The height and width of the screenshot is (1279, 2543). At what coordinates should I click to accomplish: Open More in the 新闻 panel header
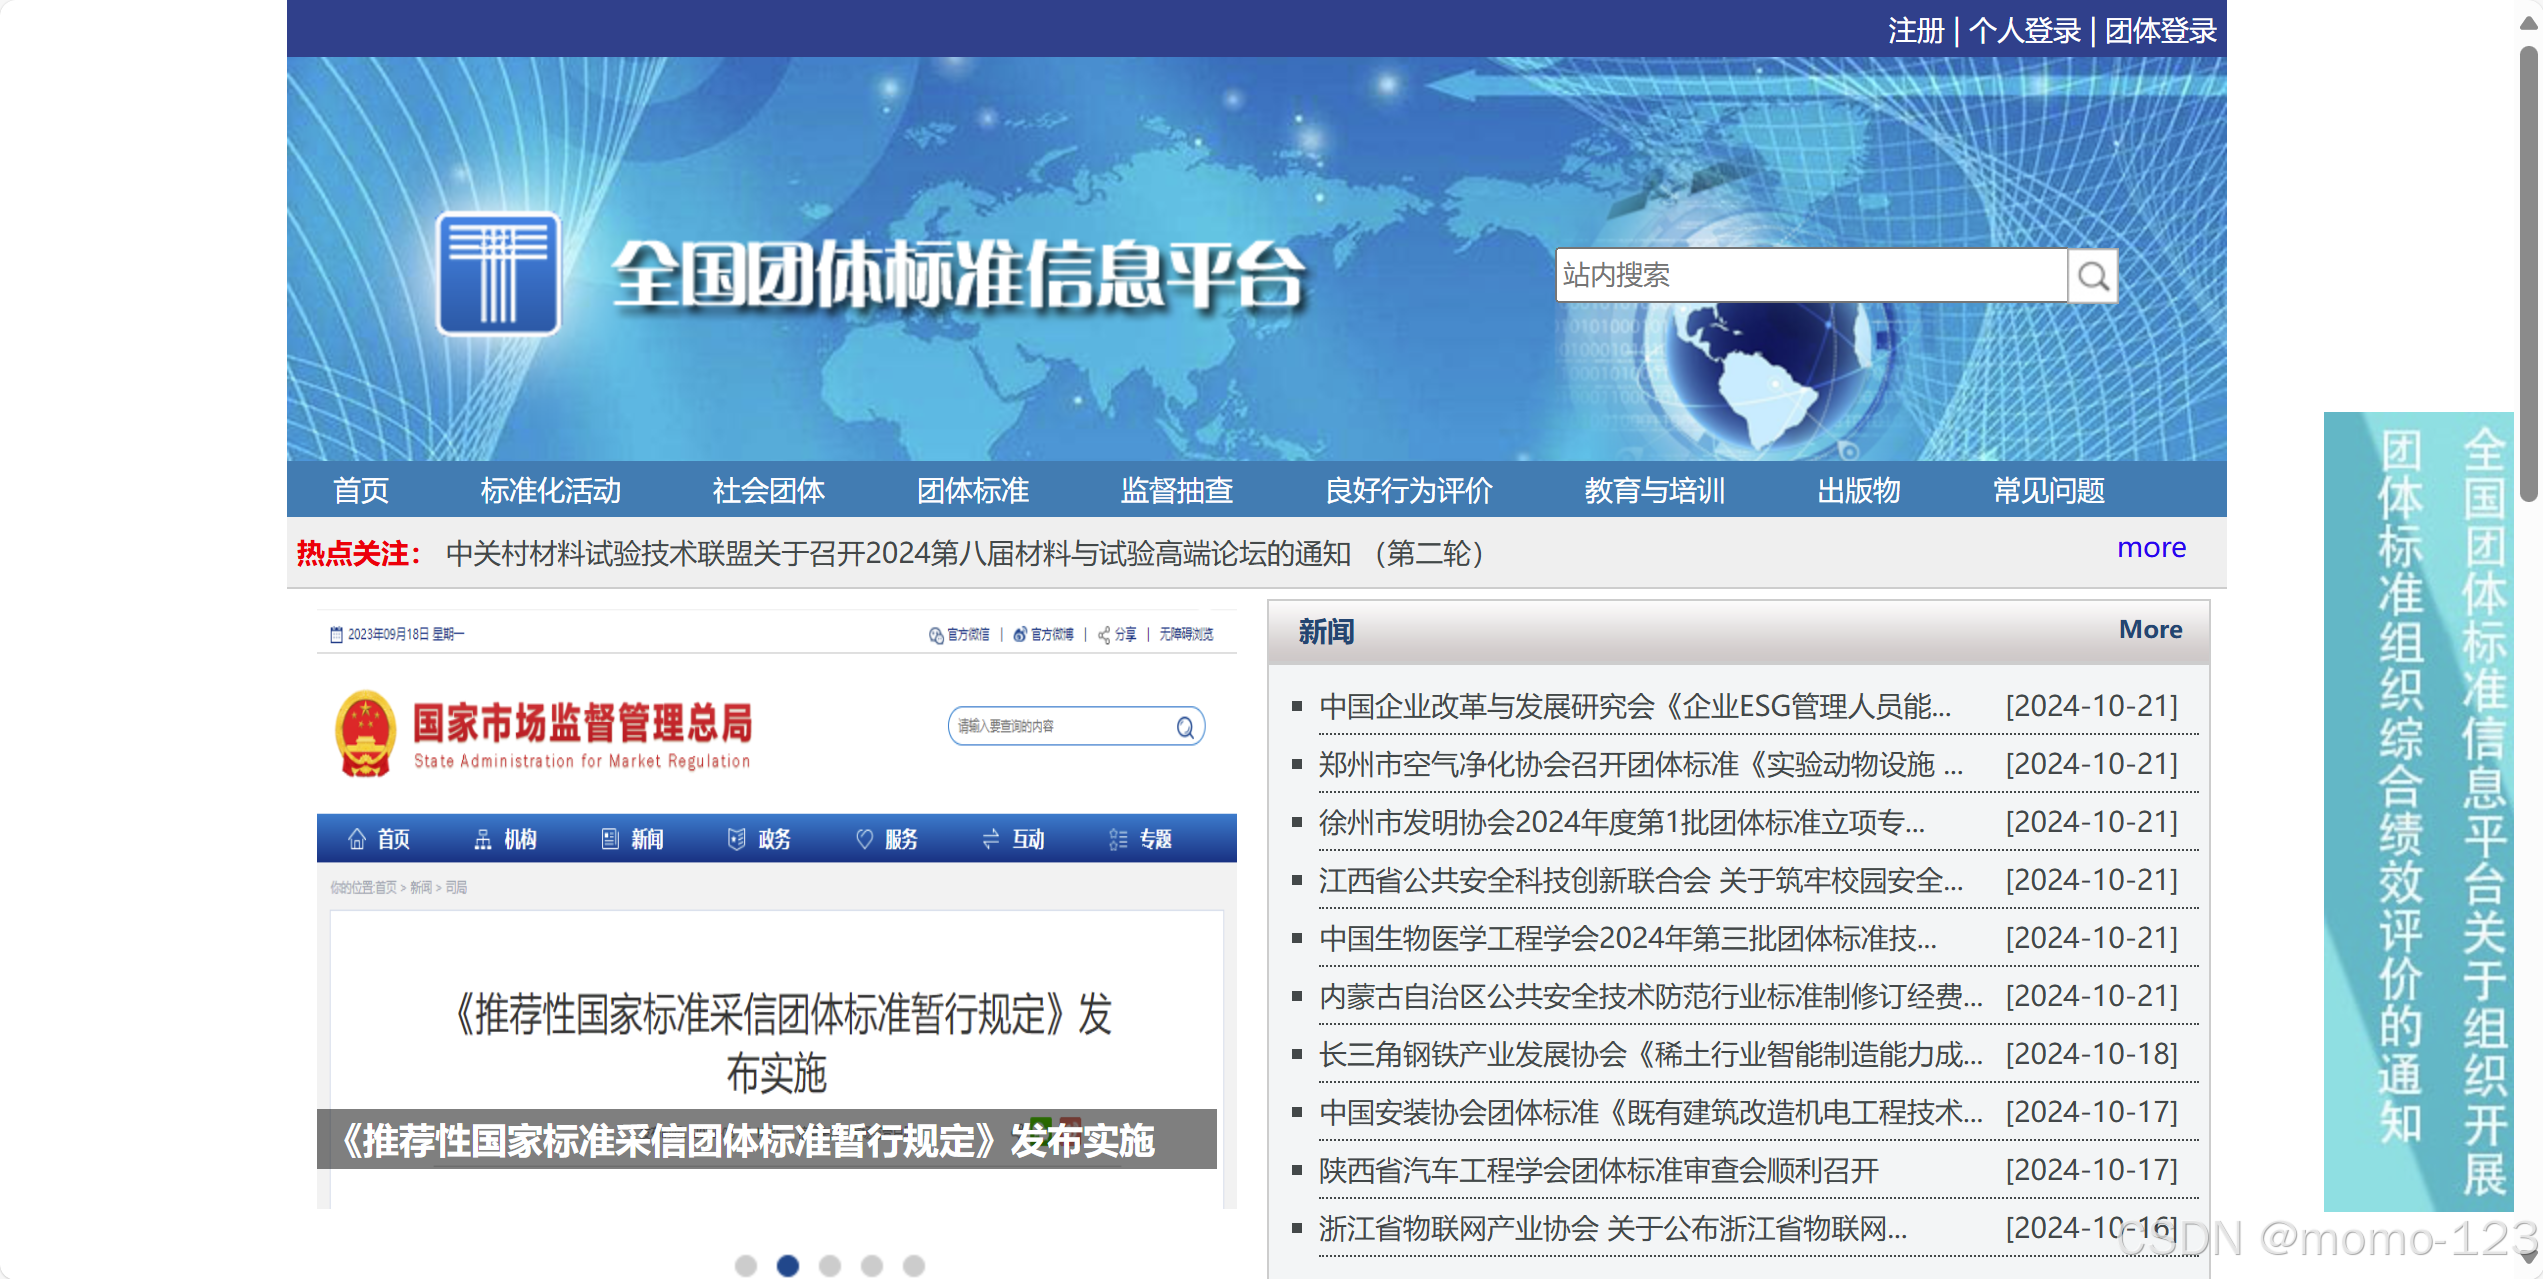coord(2150,630)
